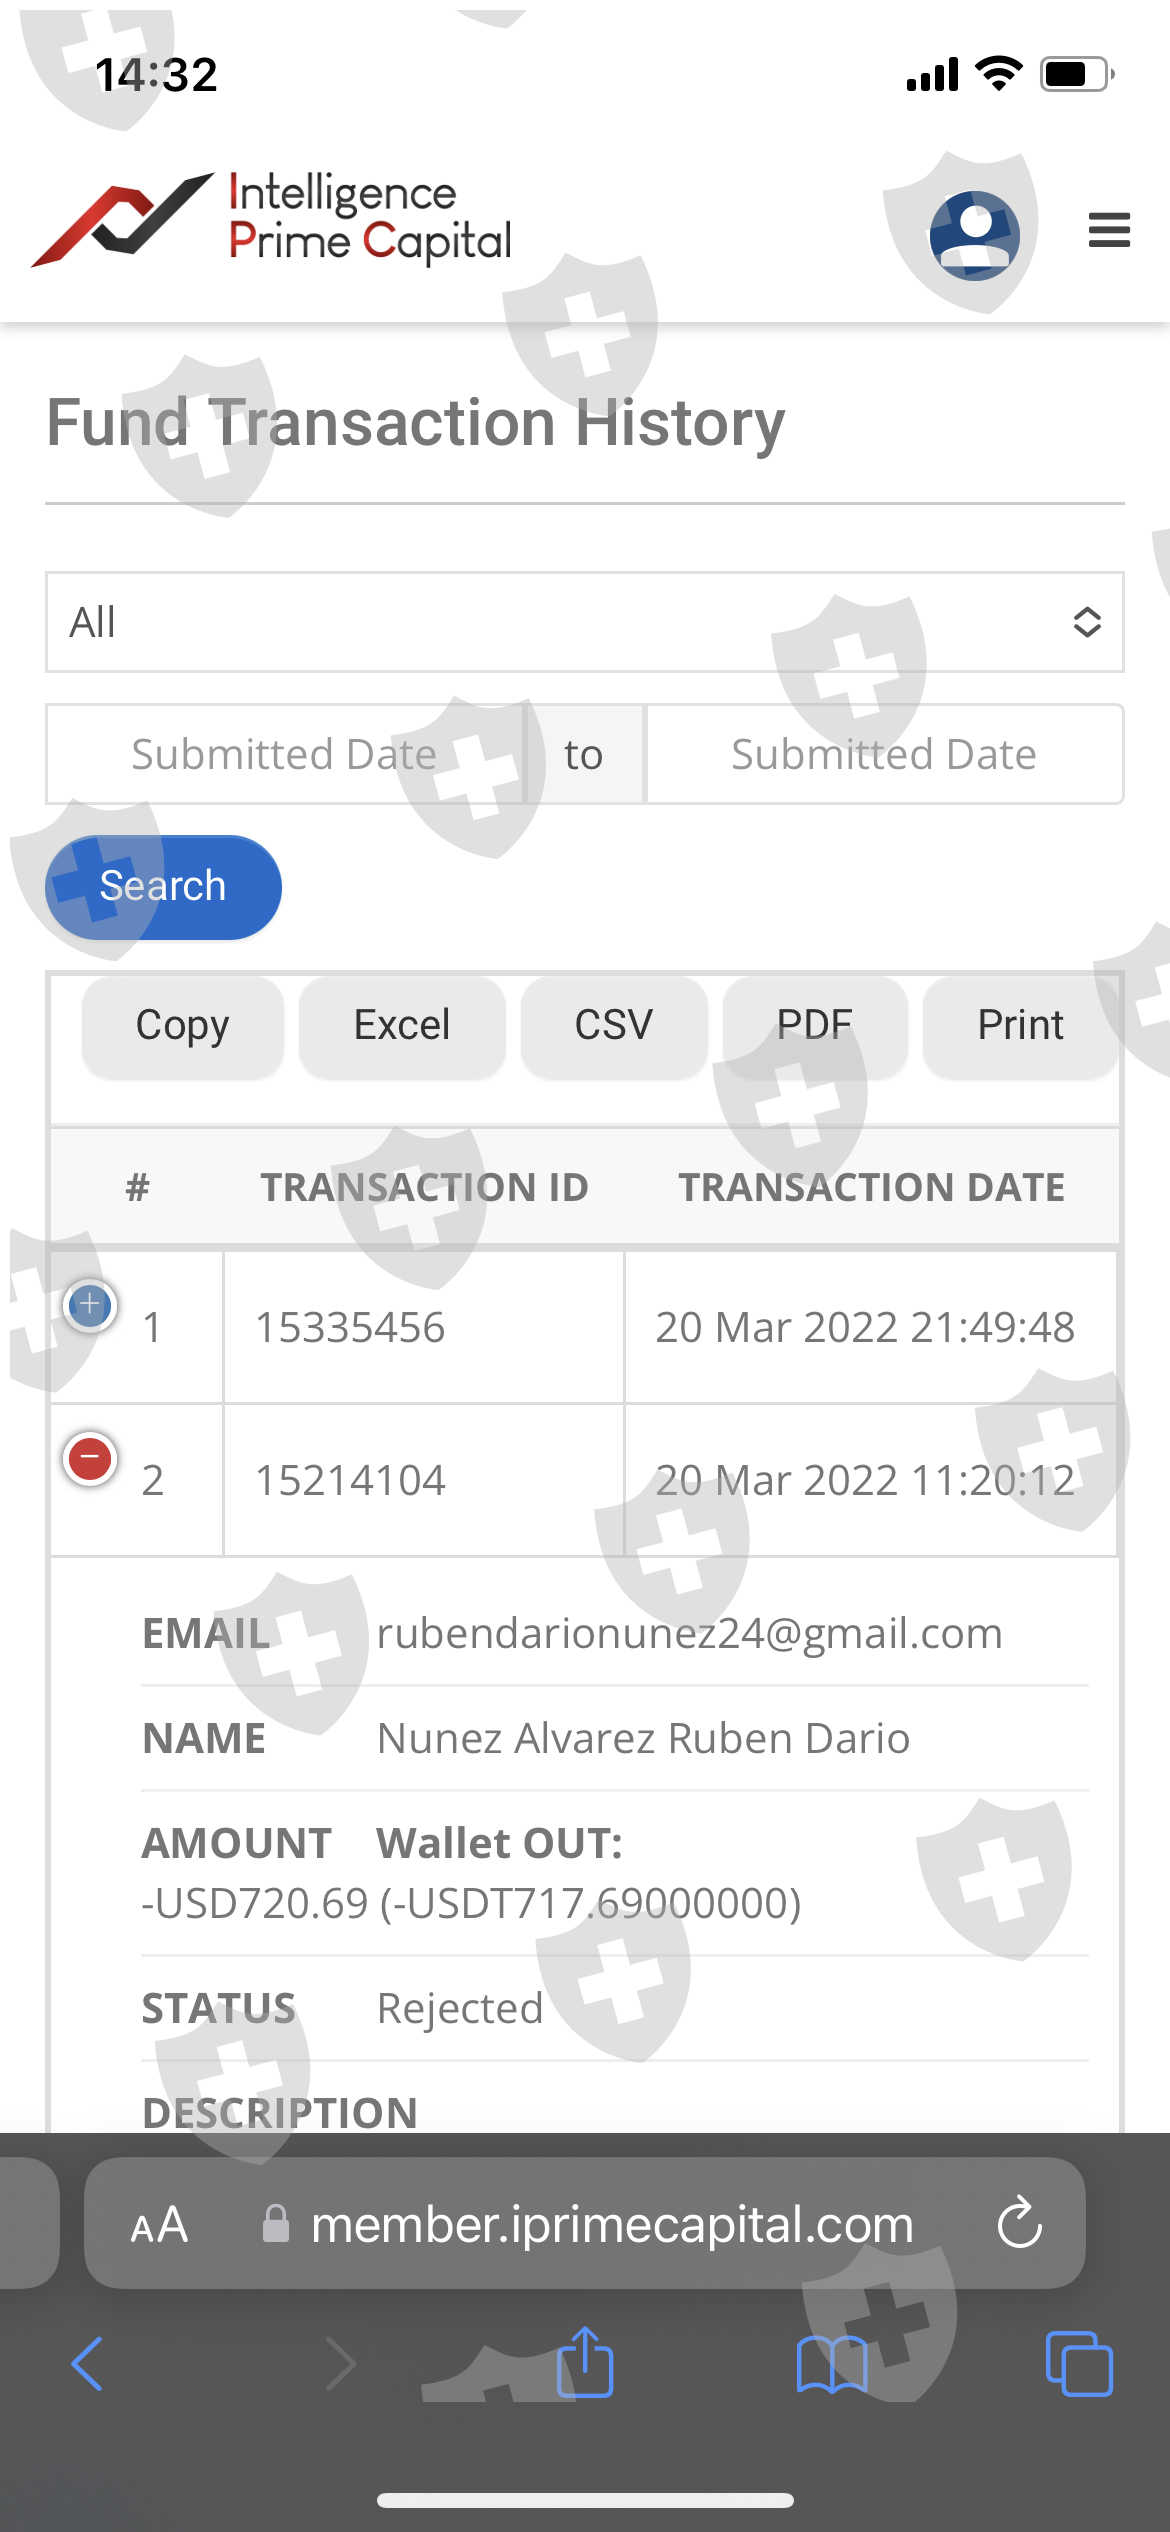This screenshot has width=1170, height=2532.
Task: Open Safari AA reader options
Action: [x=159, y=2225]
